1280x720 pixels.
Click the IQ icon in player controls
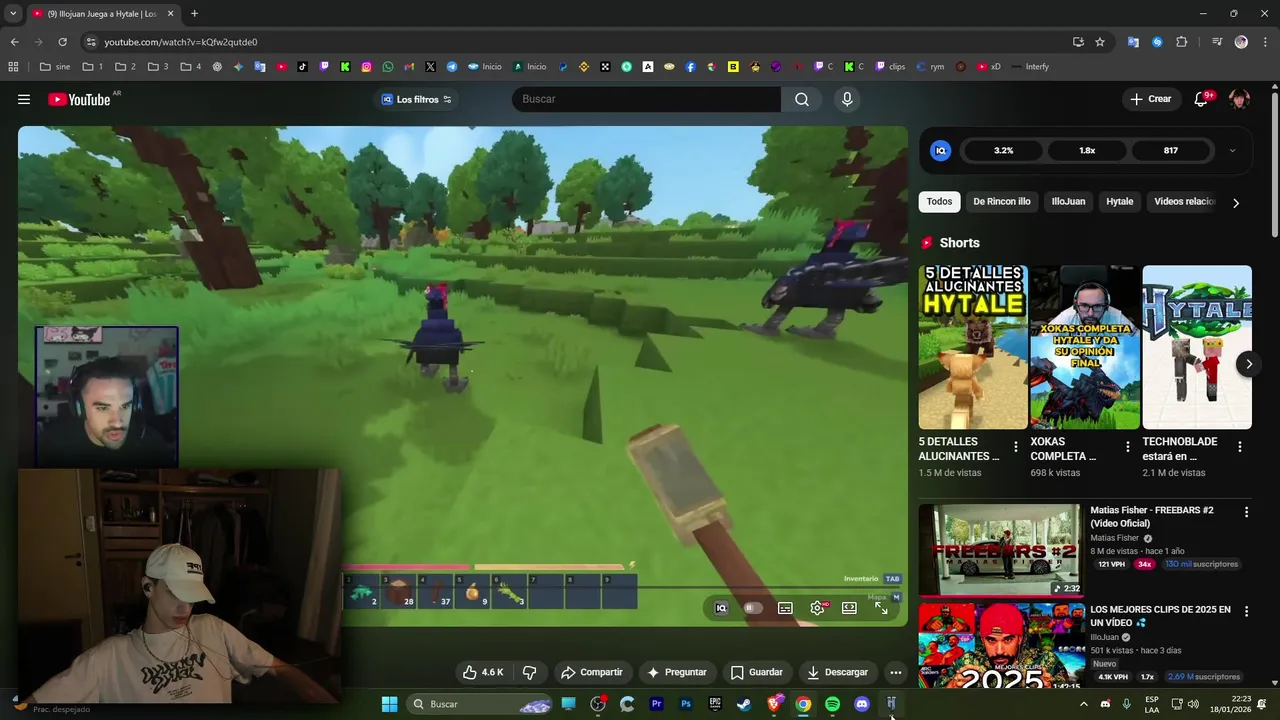(x=721, y=608)
